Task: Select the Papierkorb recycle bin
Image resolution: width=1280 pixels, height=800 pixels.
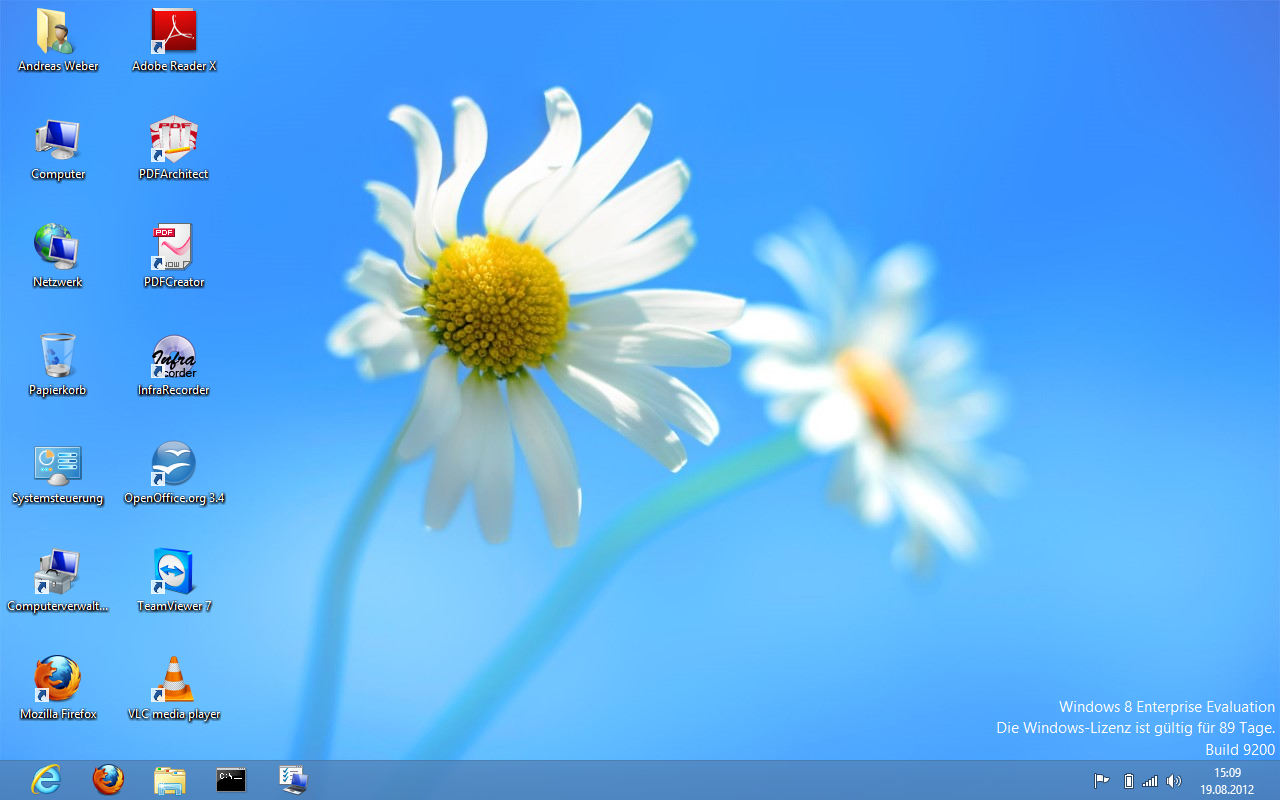Action: (x=58, y=356)
